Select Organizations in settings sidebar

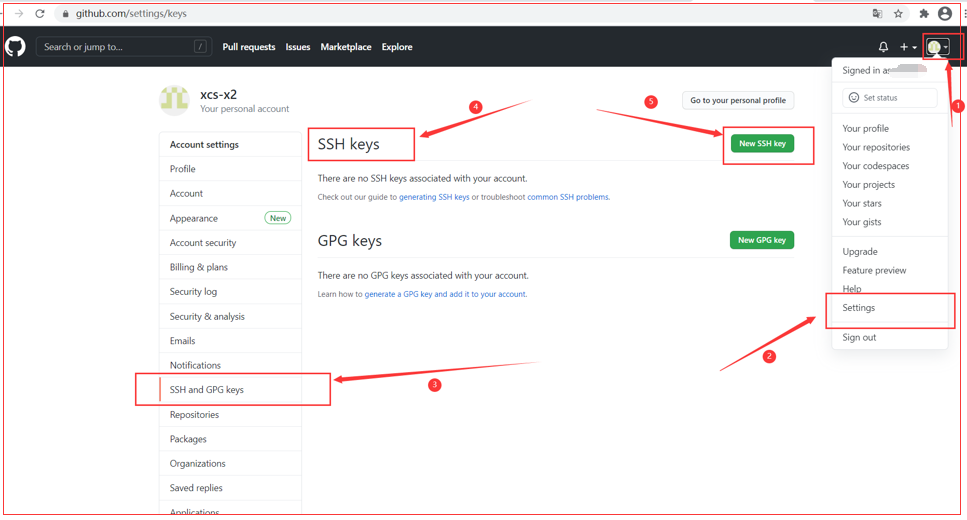[230, 464]
